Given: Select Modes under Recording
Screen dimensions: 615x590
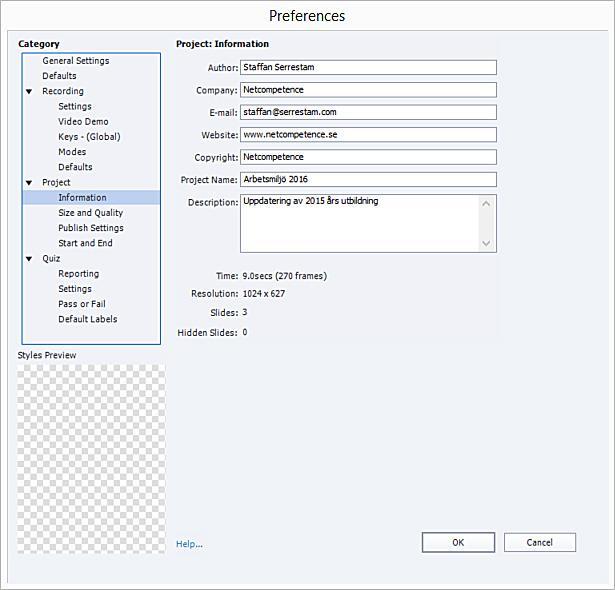Looking at the screenshot, I should [72, 152].
